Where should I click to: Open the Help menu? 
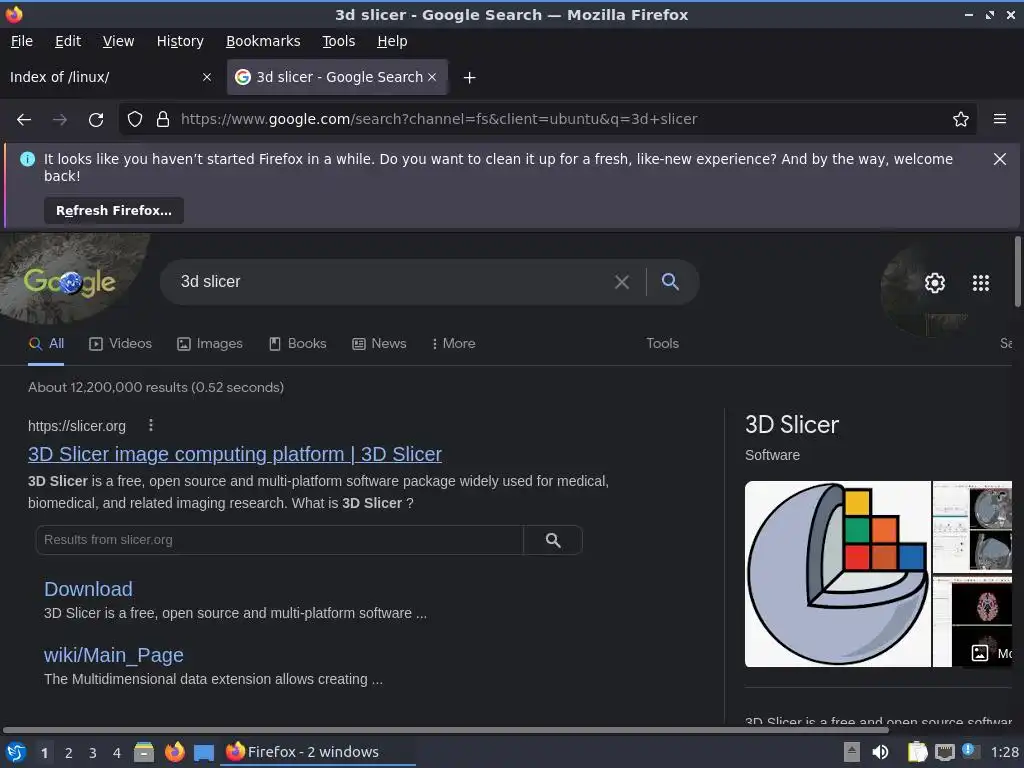click(392, 41)
